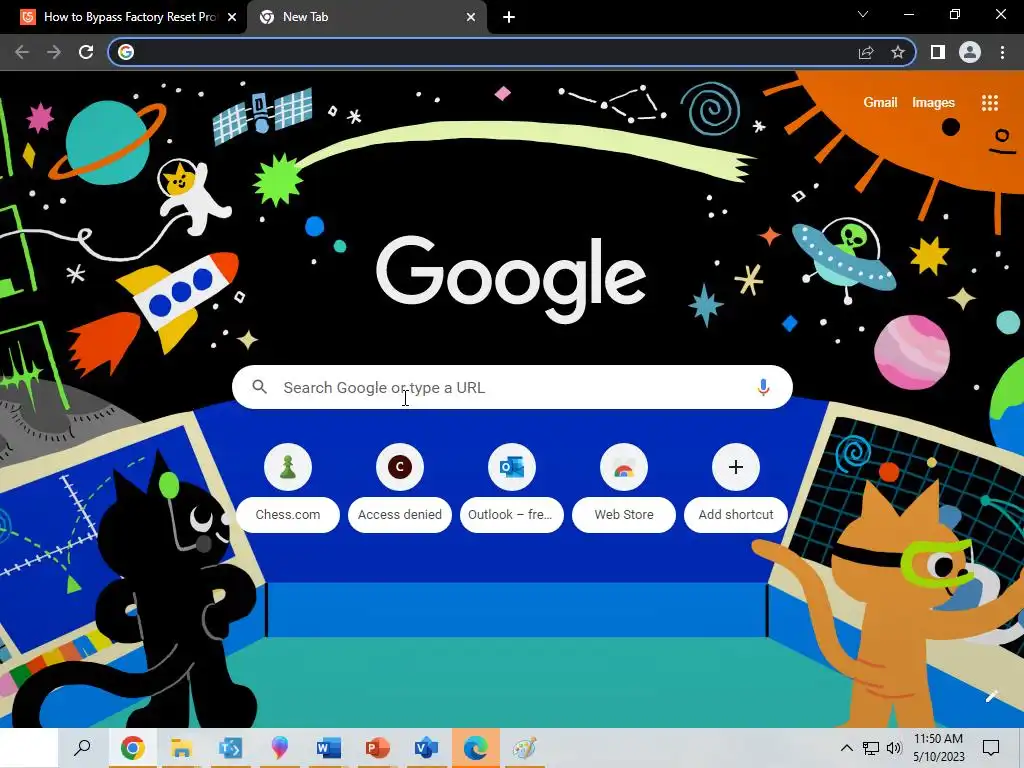Open the Chrome three-dot menu

[x=1002, y=52]
